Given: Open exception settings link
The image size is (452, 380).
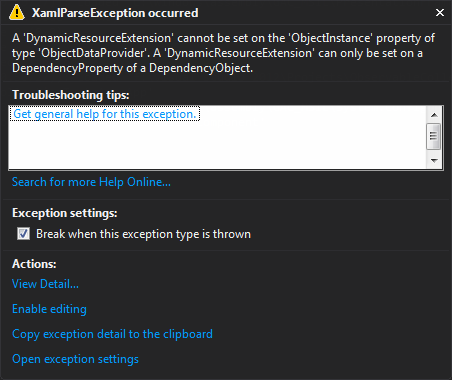Looking at the screenshot, I should 75,359.
